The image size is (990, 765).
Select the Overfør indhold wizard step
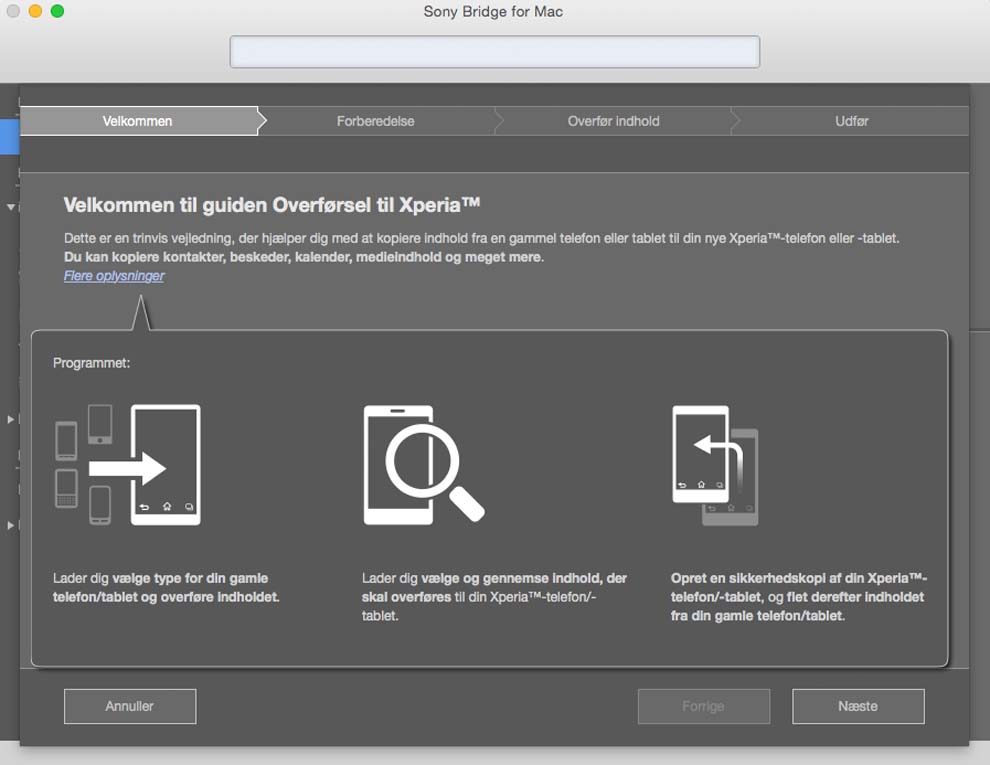point(613,121)
